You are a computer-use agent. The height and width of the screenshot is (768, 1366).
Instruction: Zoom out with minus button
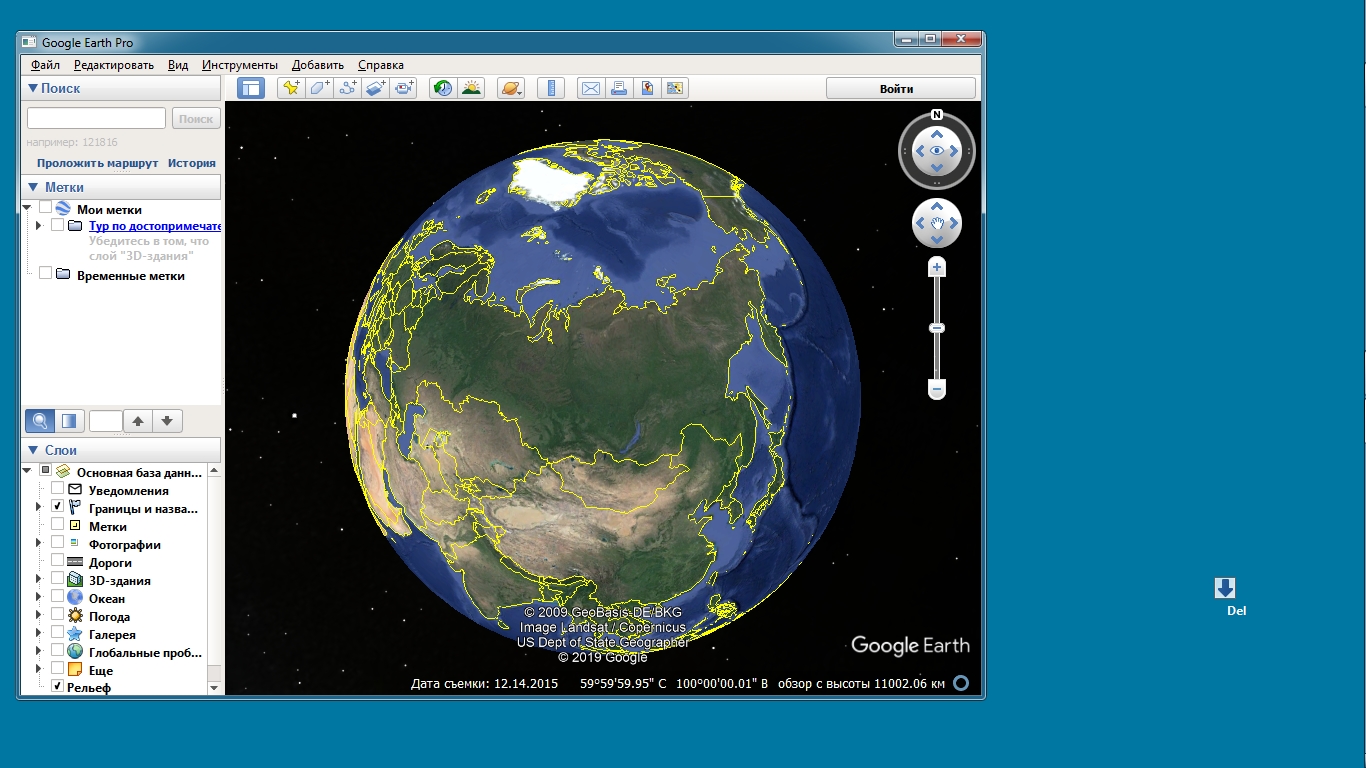tap(937, 388)
